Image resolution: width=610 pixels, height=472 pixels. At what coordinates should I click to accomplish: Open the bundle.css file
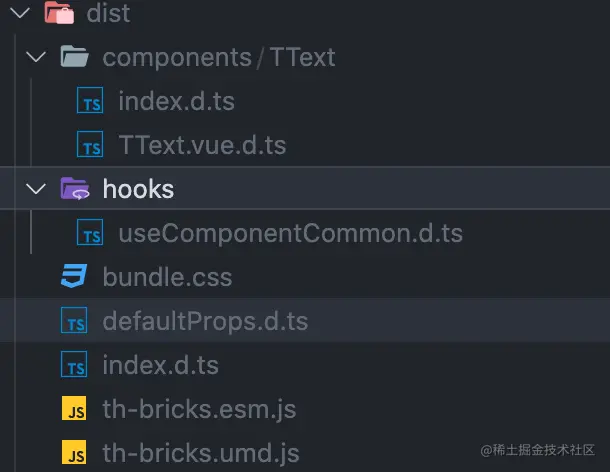(x=167, y=277)
